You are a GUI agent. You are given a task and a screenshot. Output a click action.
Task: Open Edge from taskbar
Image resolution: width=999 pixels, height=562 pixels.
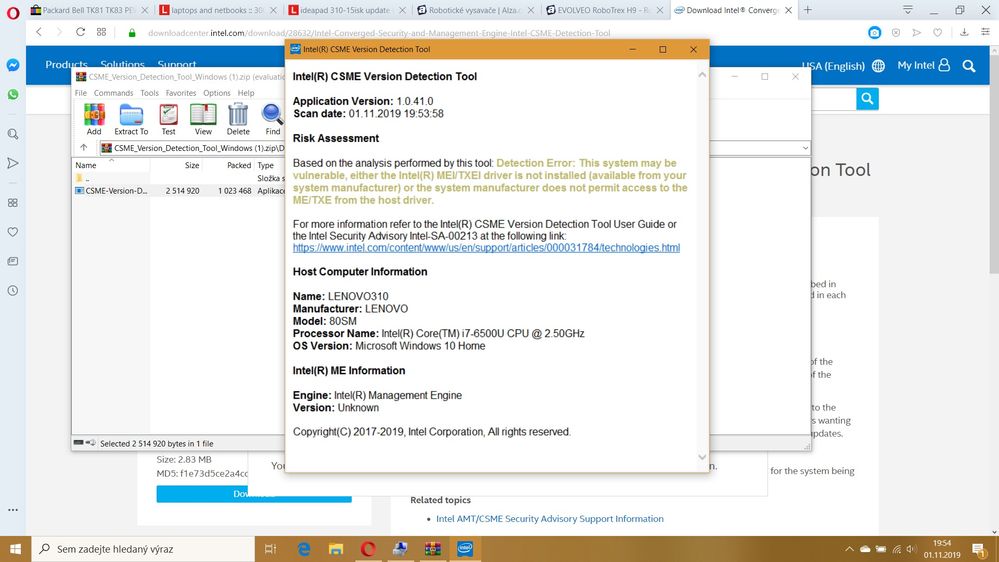tap(304, 549)
